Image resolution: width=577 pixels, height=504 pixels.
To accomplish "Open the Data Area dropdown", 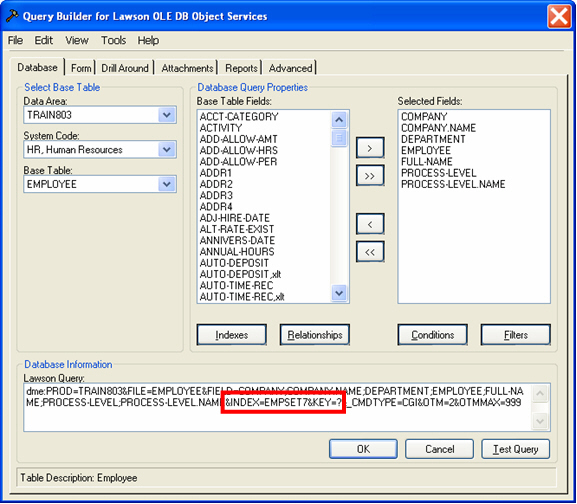I will [167, 115].
